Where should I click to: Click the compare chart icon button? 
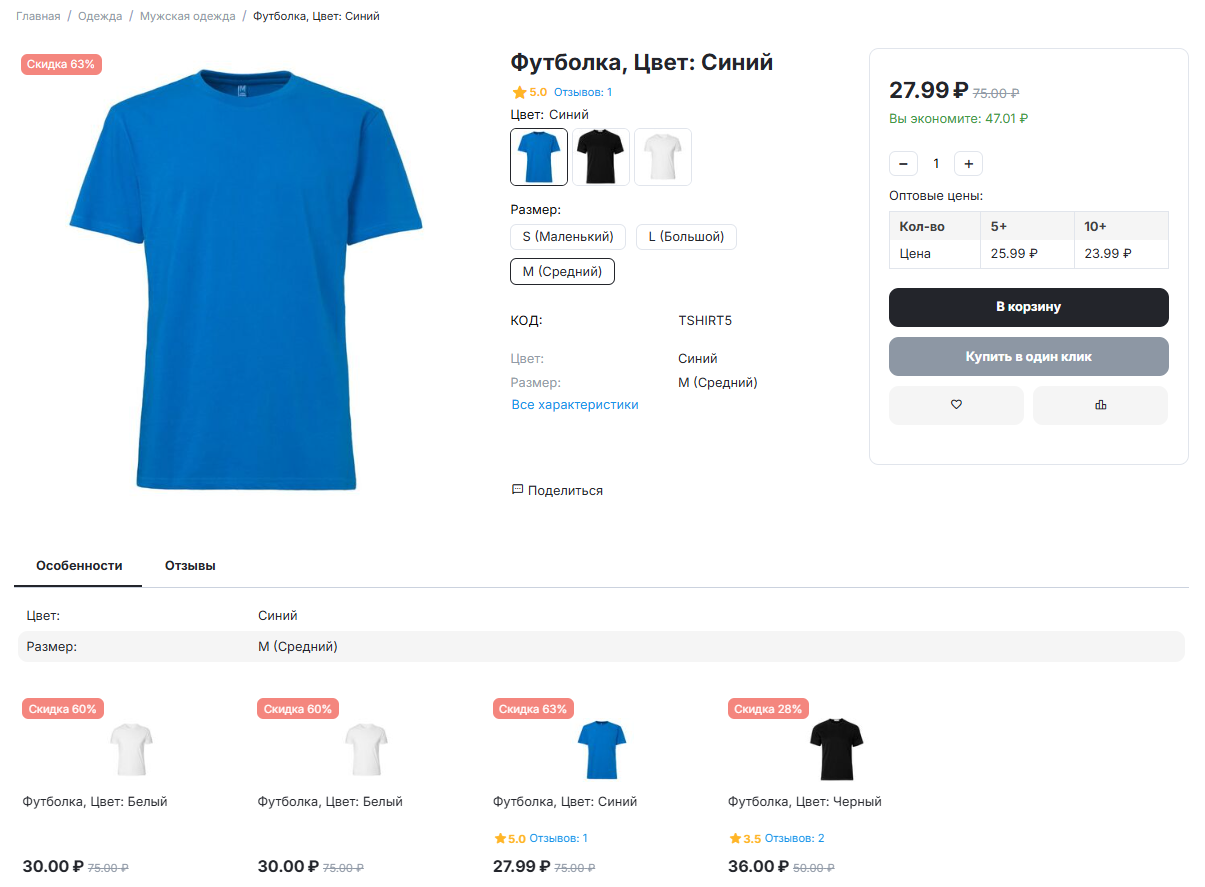click(x=1100, y=405)
